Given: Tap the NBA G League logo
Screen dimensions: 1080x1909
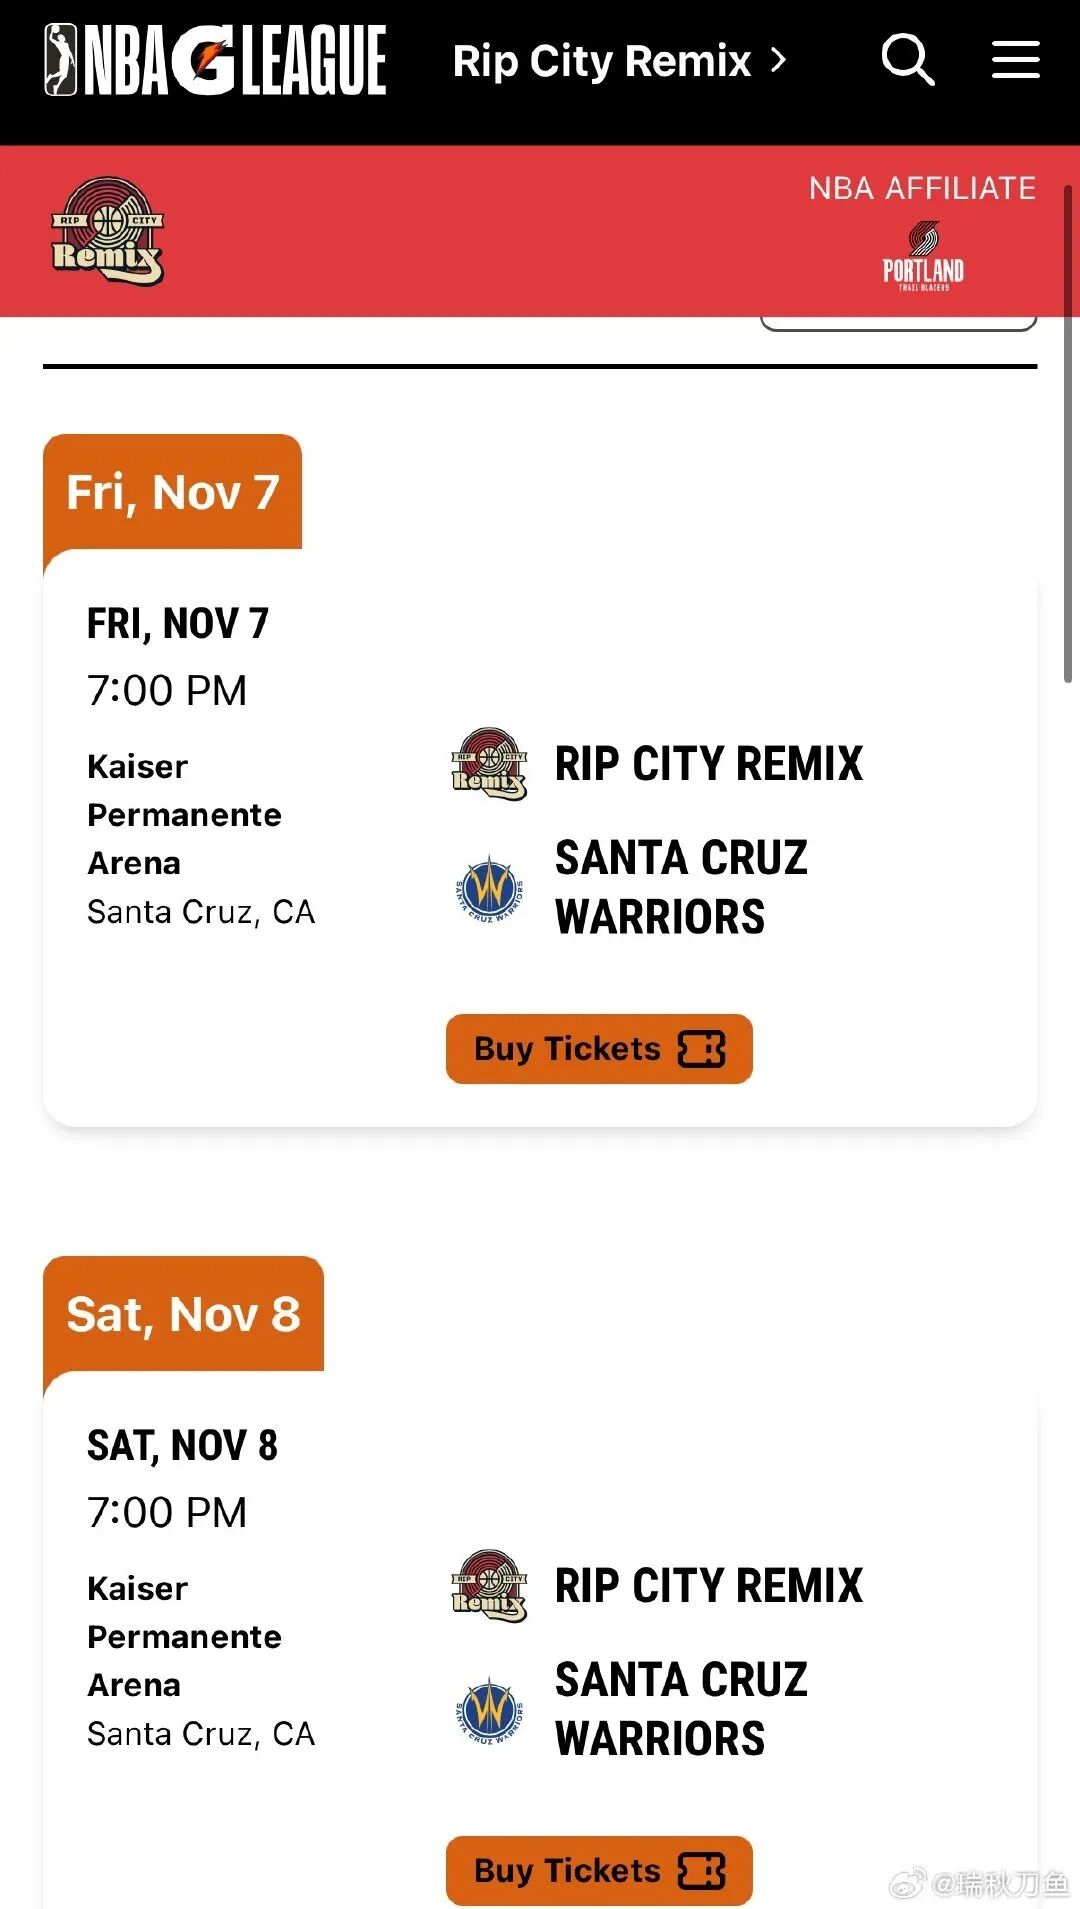Looking at the screenshot, I should click(215, 60).
